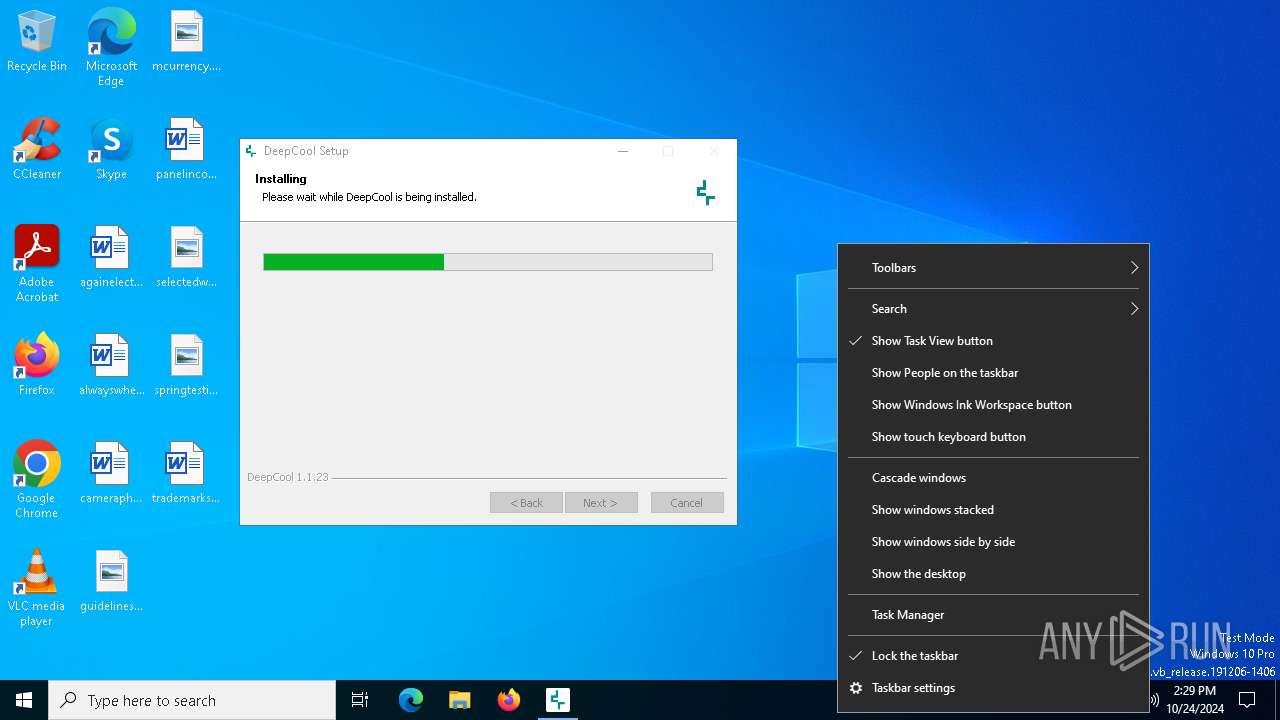Select the cameraph Word document icon
The width and height of the screenshot is (1280, 720).
click(x=111, y=474)
